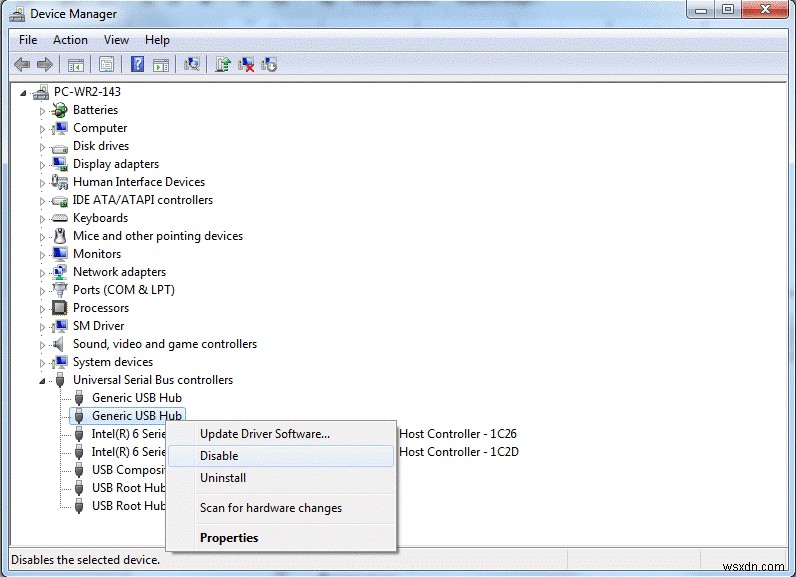
Task: Toggle the console tree pane toolbar icon
Action: 76,65
